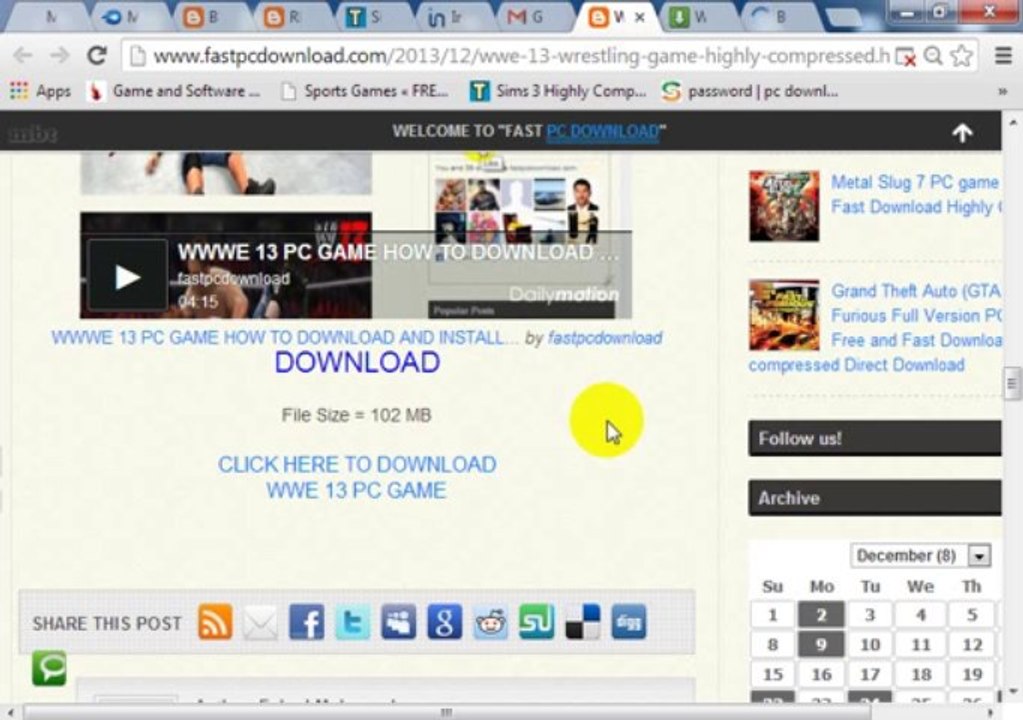Open the Chrome menu hamburger icon

pyautogui.click(x=1003, y=56)
